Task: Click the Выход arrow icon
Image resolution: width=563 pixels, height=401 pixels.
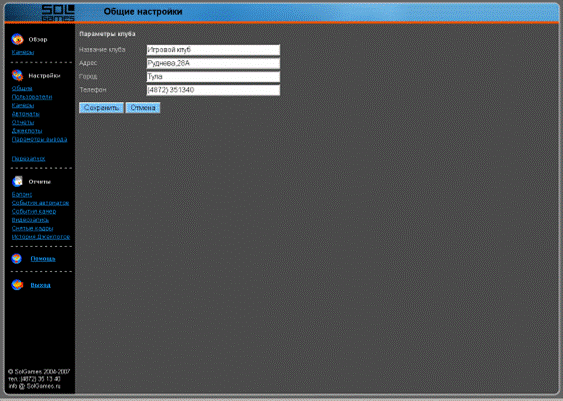Action: [17, 285]
